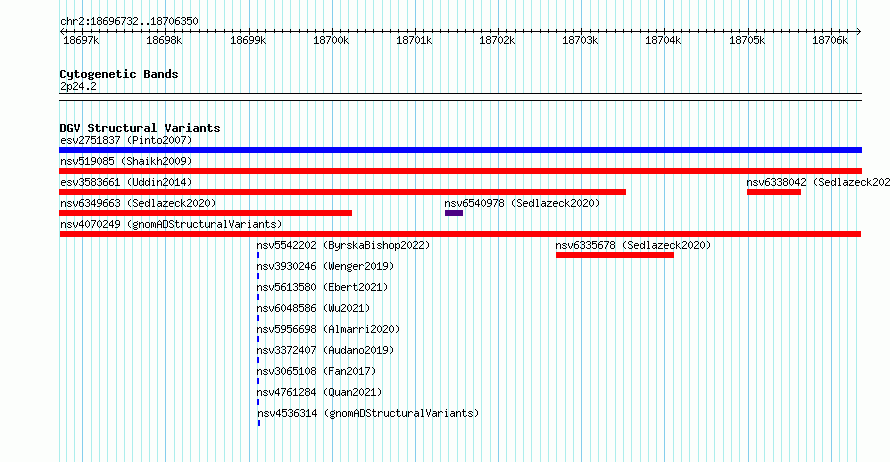
Task: Click the 18700k ruler position
Action: (331, 40)
